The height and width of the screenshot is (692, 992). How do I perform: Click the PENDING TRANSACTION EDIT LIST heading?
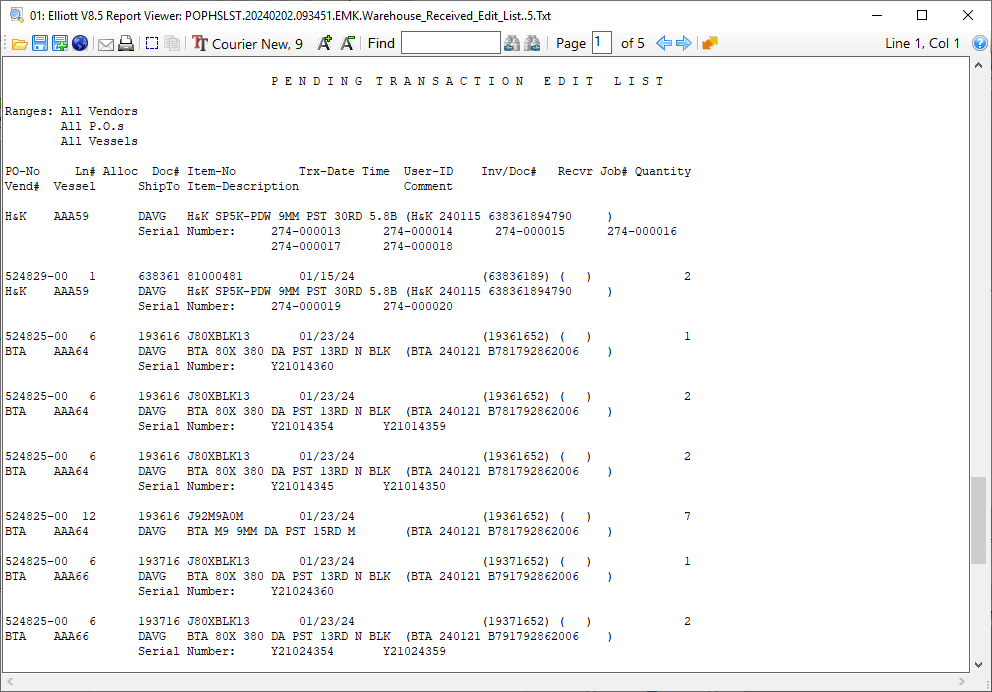pyautogui.click(x=468, y=81)
